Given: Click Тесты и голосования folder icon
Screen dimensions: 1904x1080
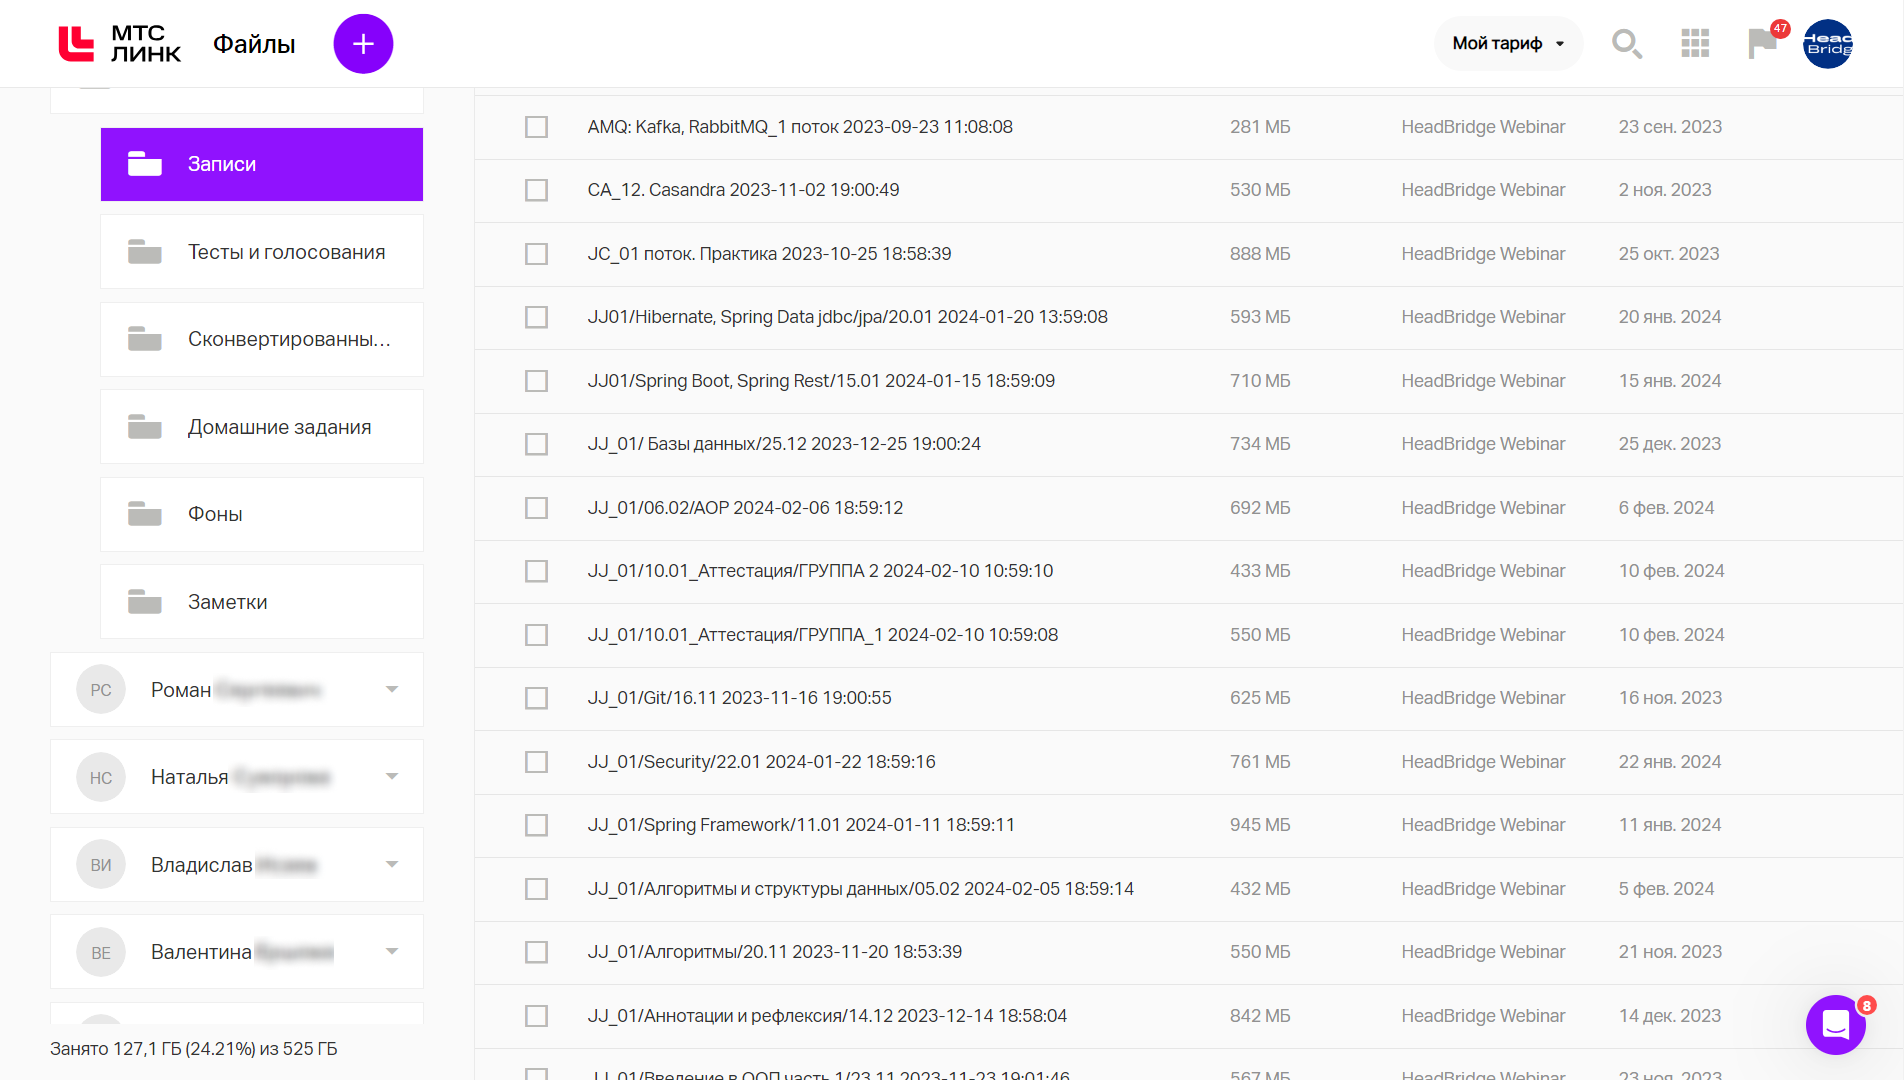Looking at the screenshot, I should (145, 252).
